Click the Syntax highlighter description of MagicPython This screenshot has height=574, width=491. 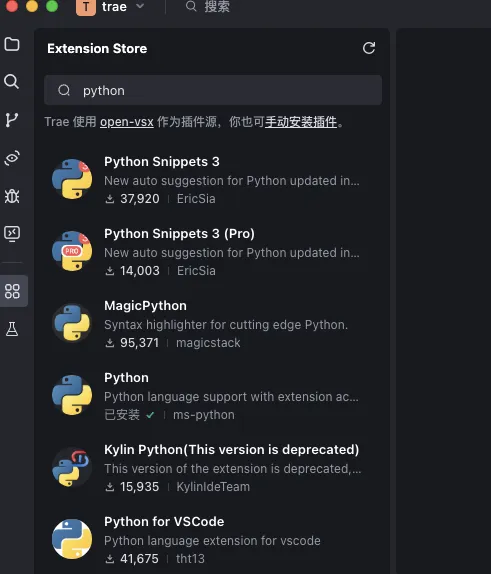click(x=226, y=325)
